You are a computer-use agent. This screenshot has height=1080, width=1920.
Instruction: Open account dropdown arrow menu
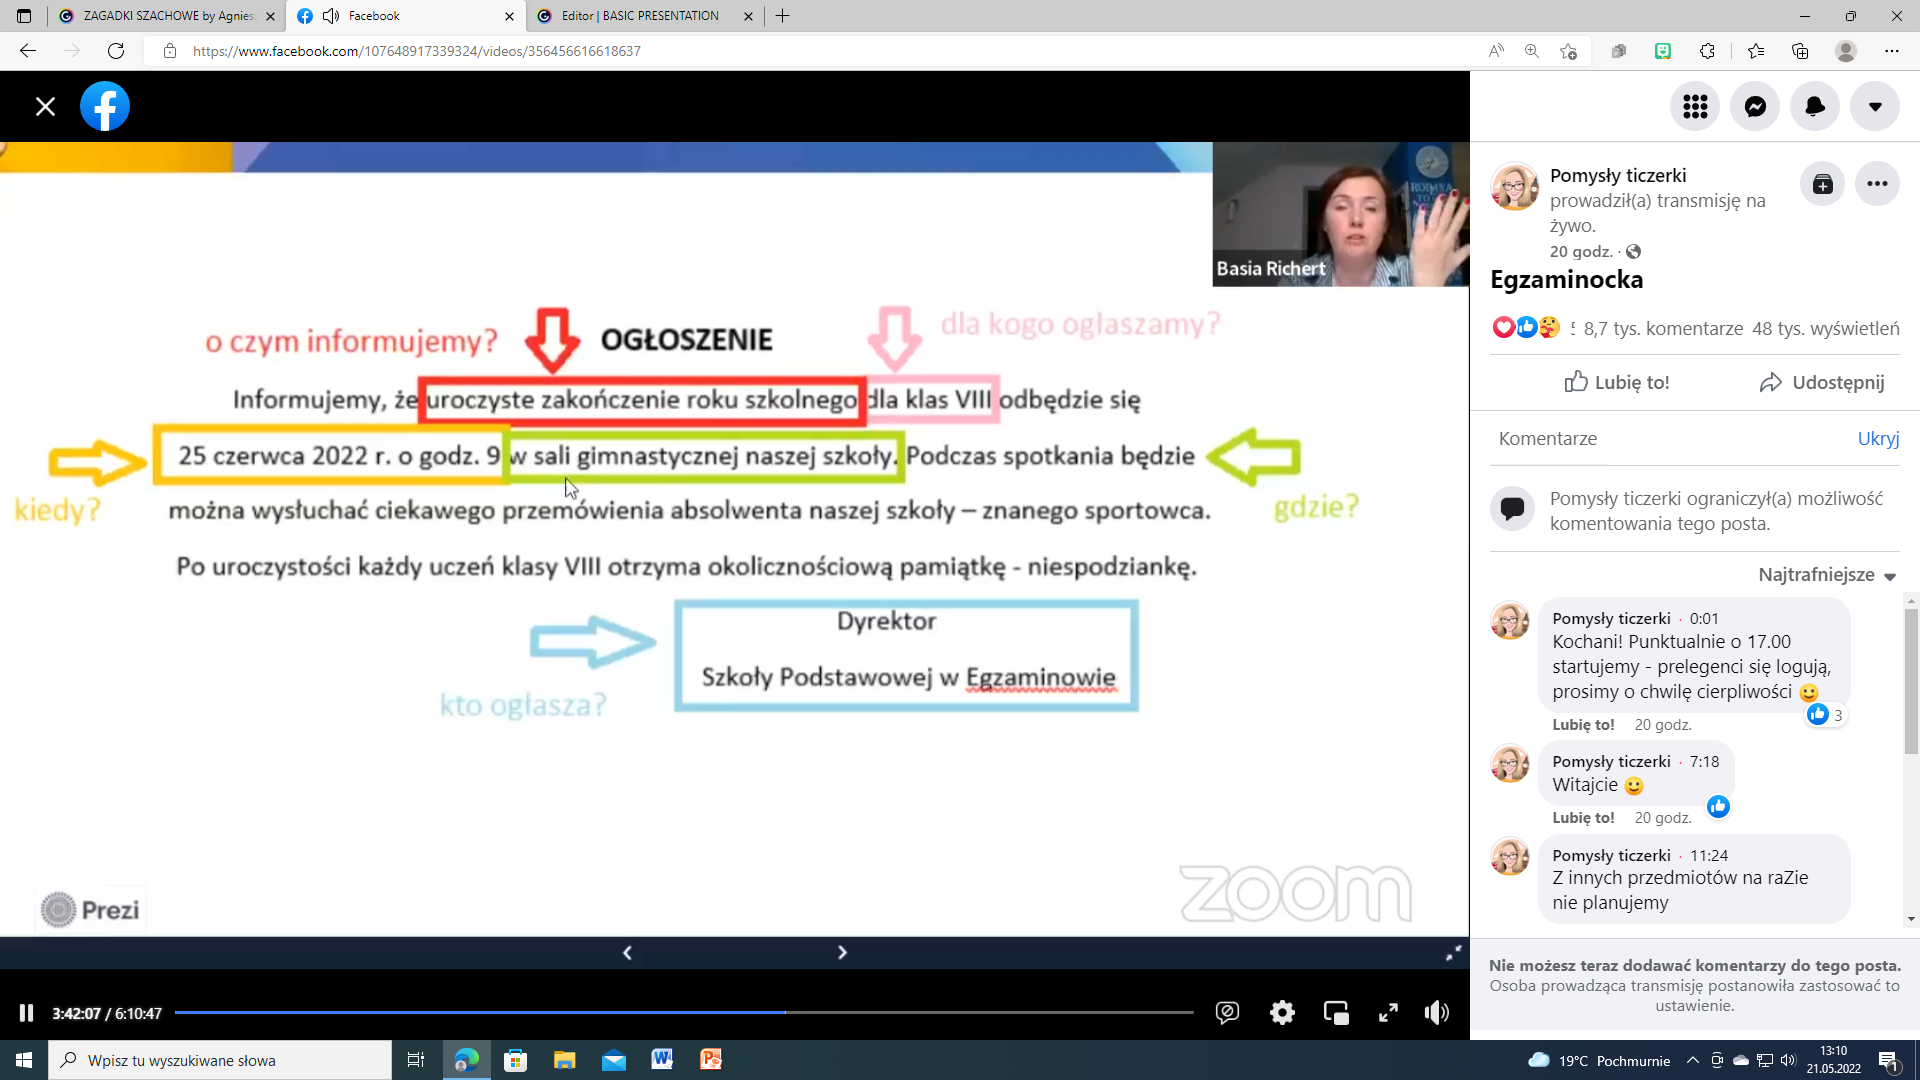click(x=1875, y=107)
